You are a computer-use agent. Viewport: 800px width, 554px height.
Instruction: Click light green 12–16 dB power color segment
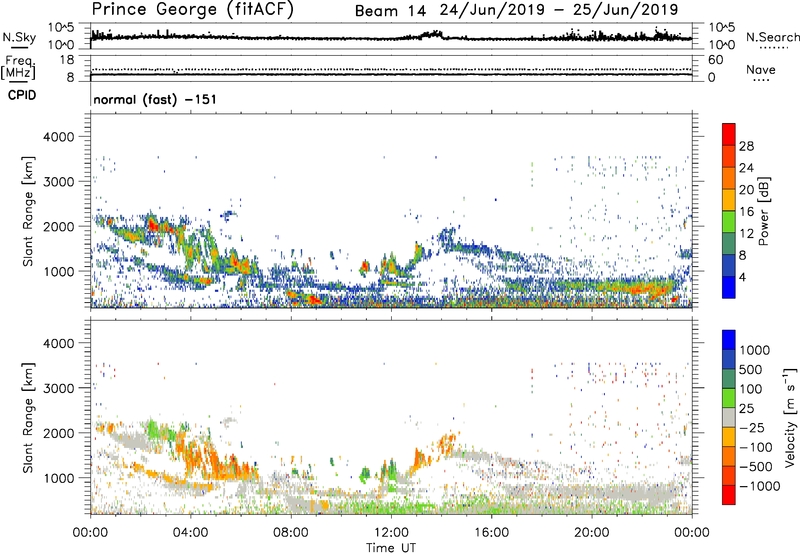pos(729,222)
